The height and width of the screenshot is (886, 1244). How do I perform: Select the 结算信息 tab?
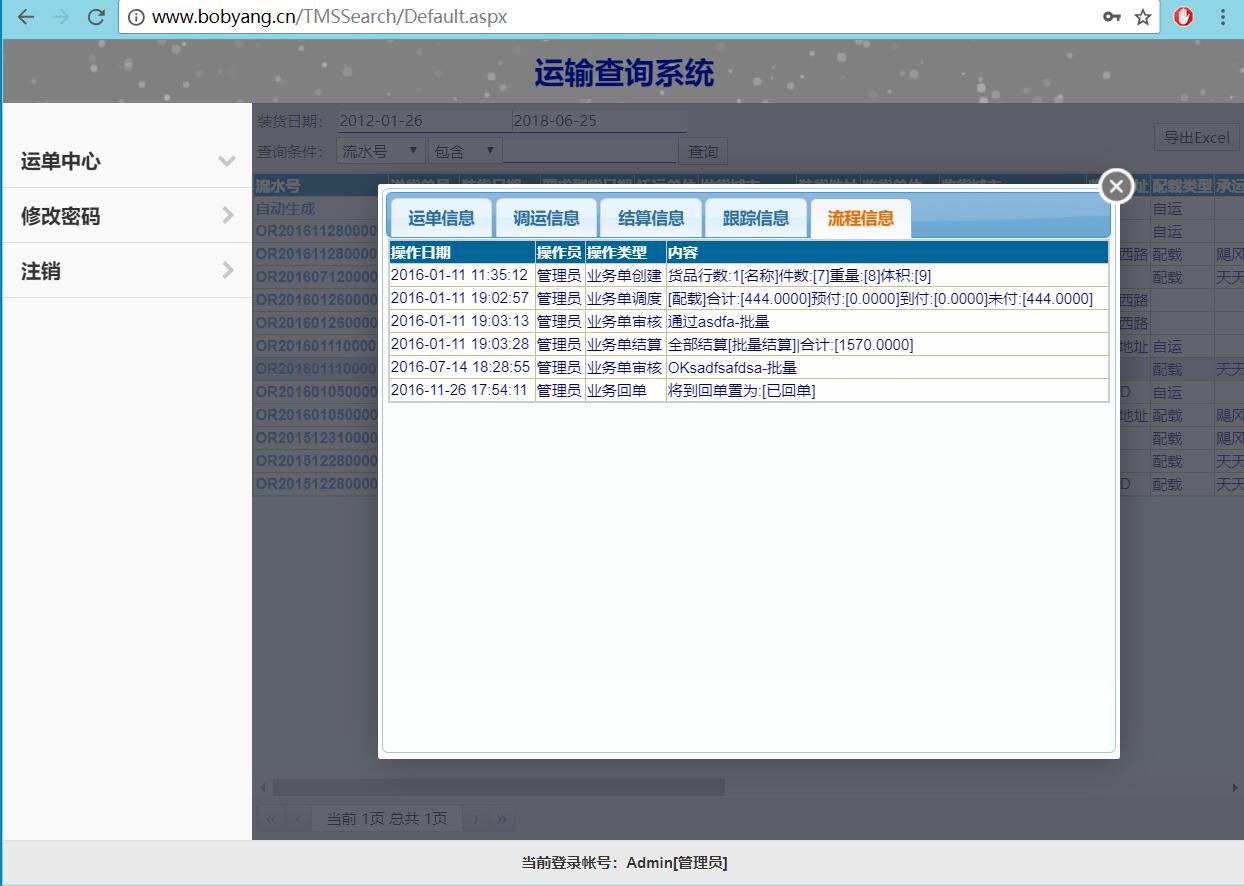click(x=651, y=218)
